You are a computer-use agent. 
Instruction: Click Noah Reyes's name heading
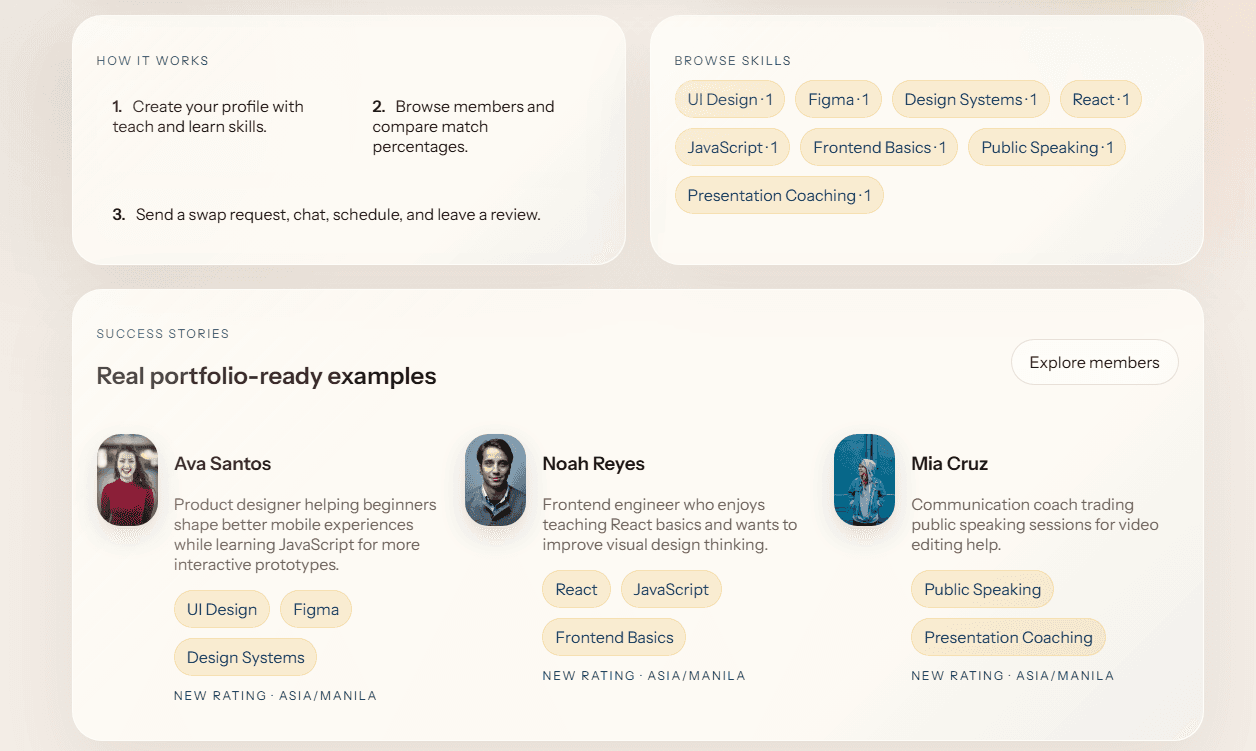click(593, 463)
